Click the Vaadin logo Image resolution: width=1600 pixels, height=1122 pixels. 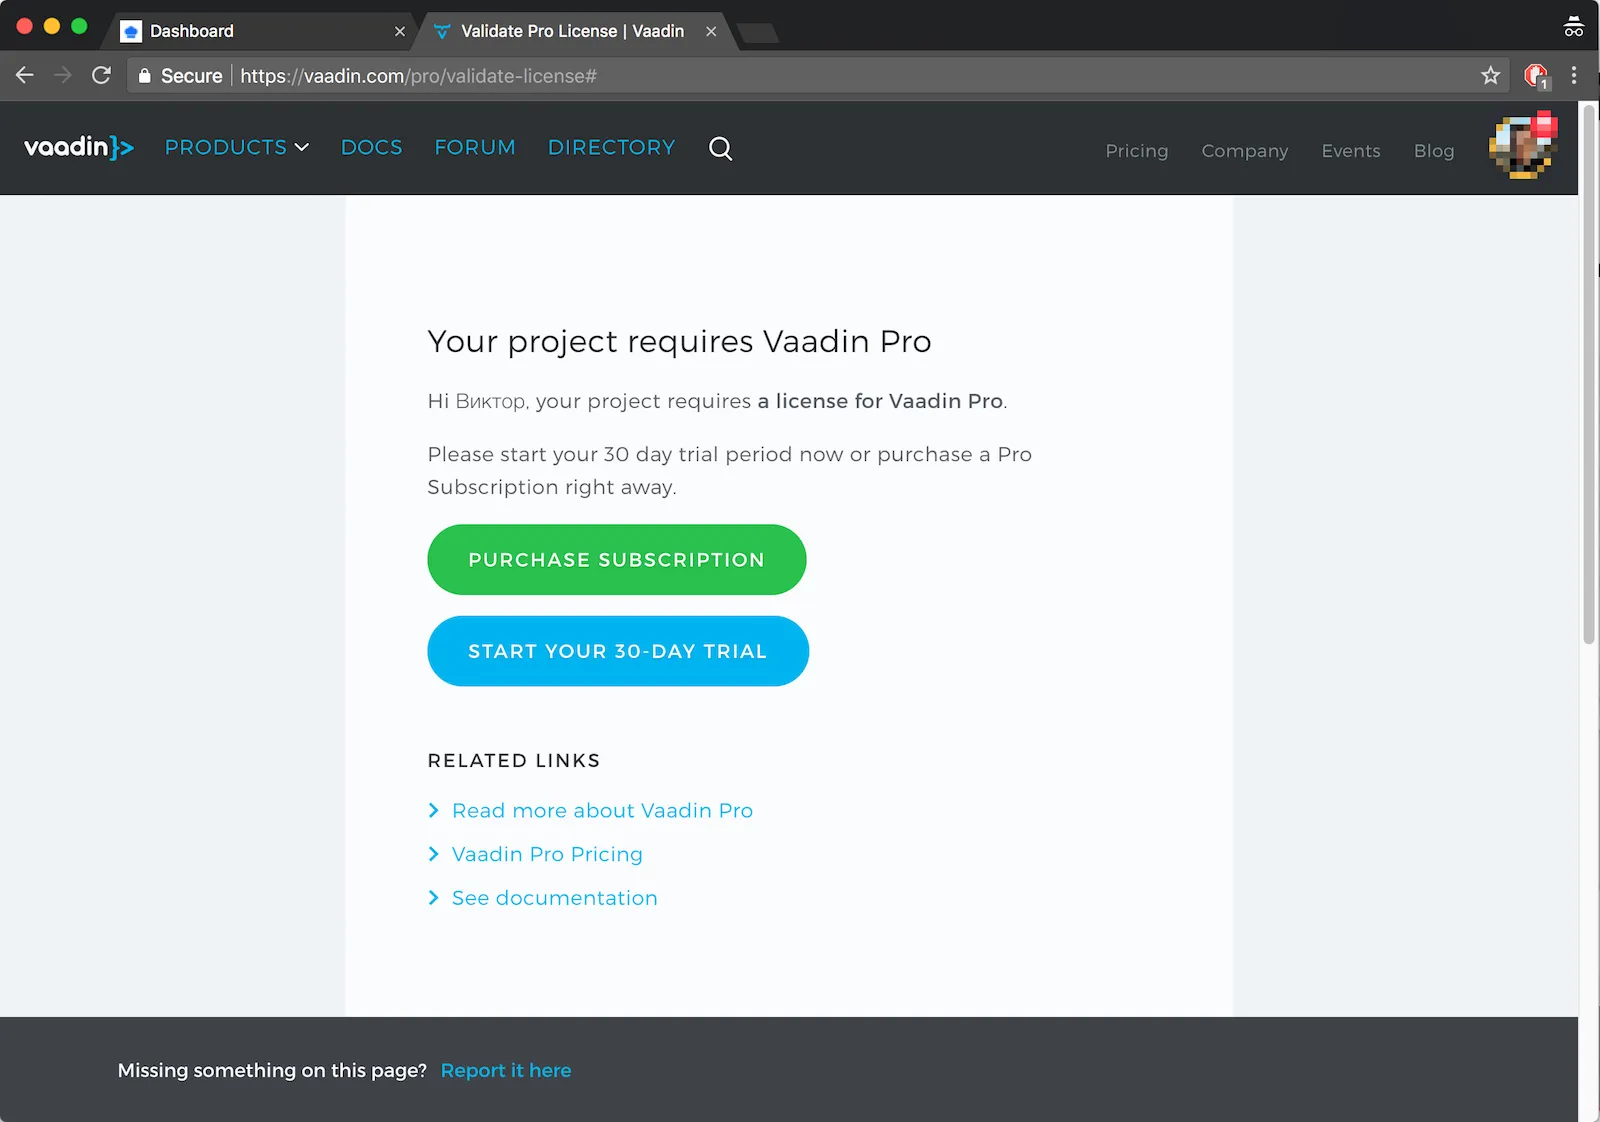pyautogui.click(x=78, y=146)
